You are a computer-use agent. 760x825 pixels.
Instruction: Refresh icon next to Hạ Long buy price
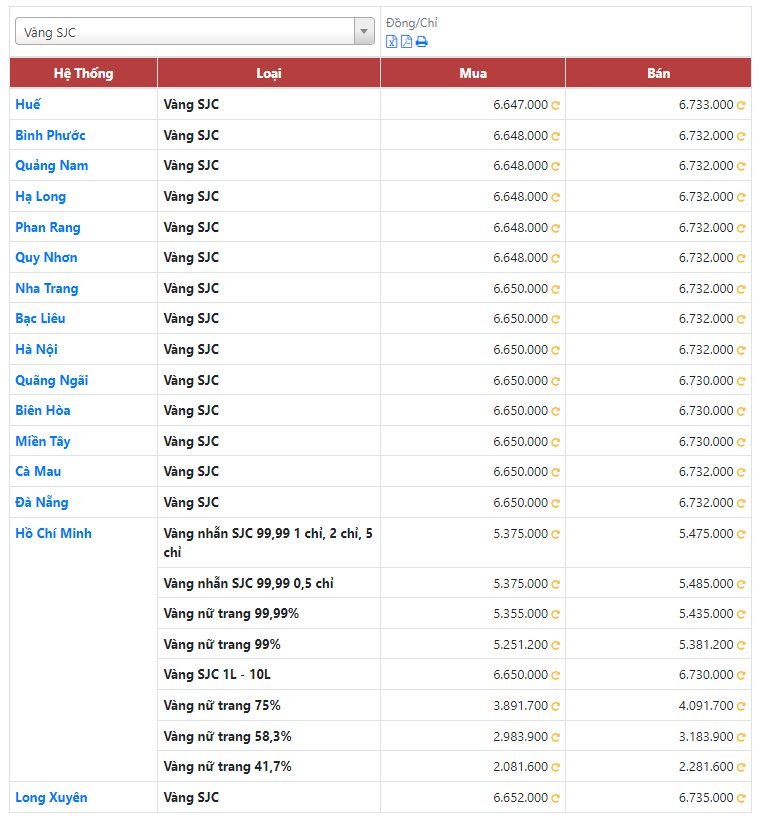click(x=555, y=197)
